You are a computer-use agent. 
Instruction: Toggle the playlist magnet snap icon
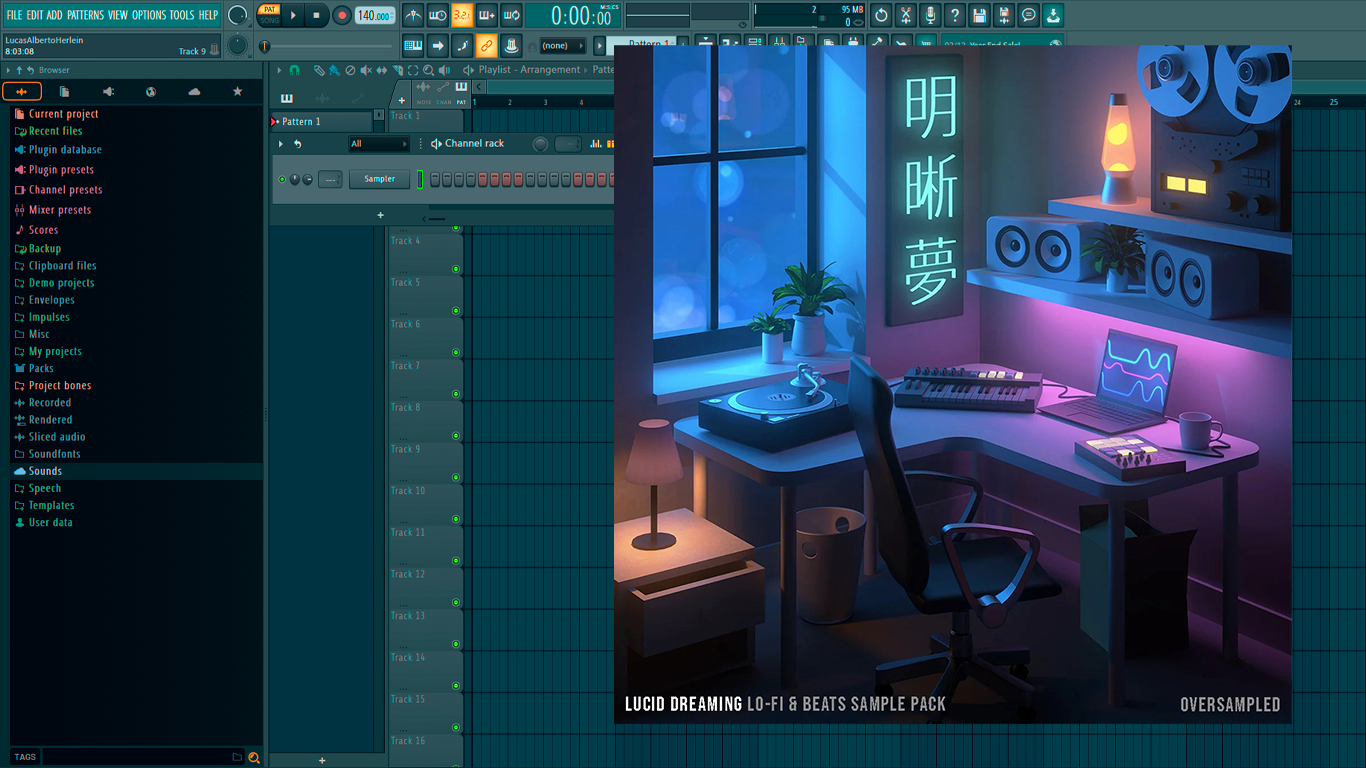pyautogui.click(x=294, y=70)
